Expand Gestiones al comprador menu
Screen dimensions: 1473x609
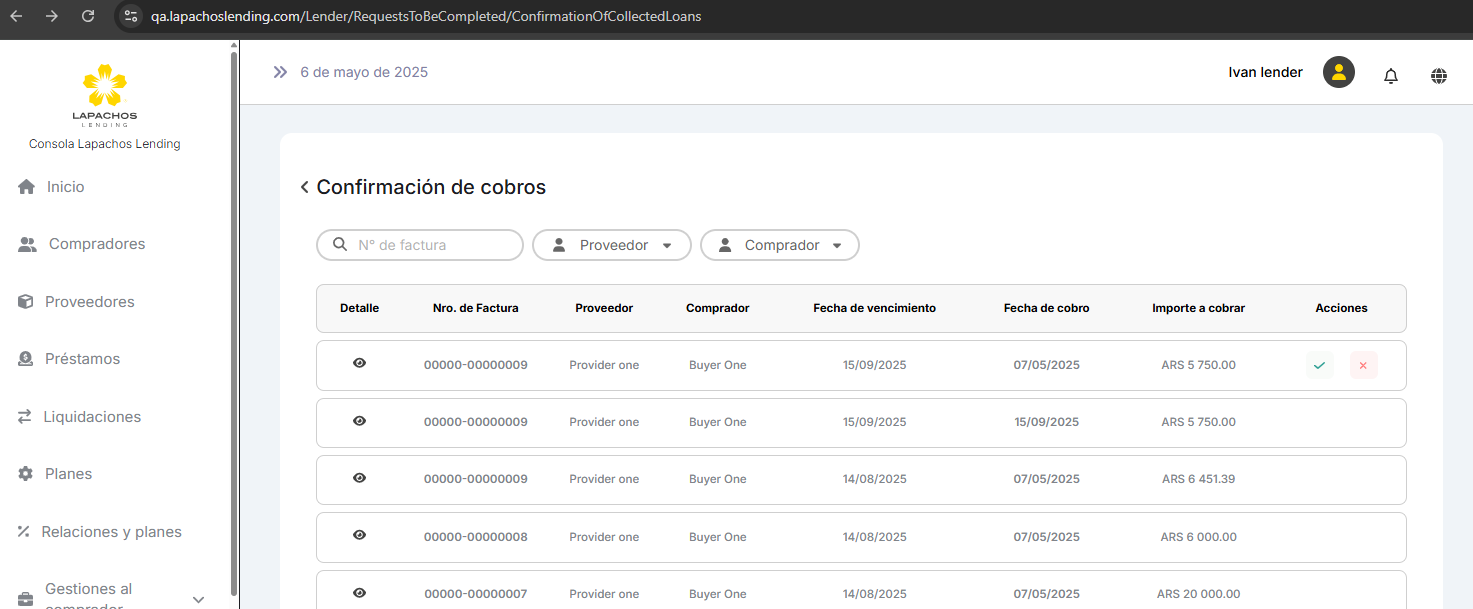pos(198,599)
